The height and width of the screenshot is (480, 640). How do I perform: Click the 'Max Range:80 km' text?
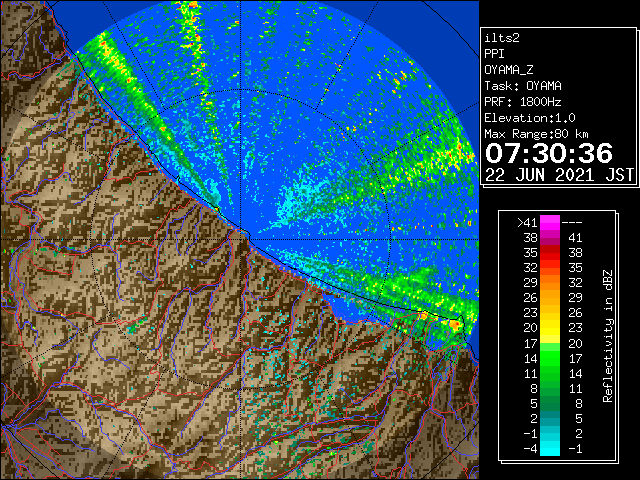[537, 134]
